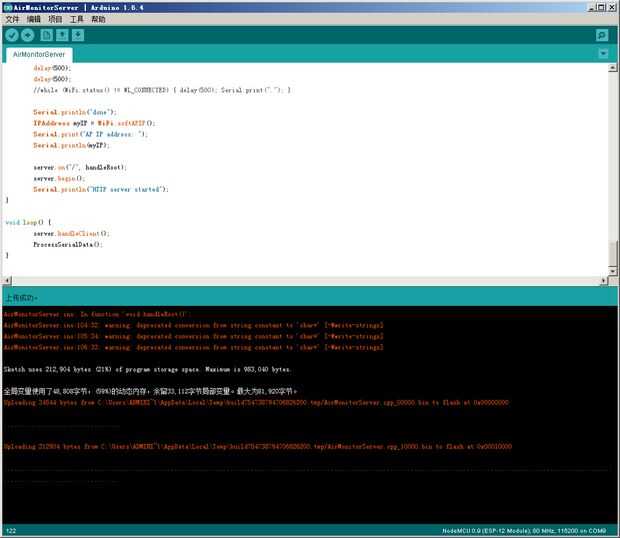Open the Serial Monitor magnifier icon
This screenshot has height=538, width=620.
click(602, 35)
